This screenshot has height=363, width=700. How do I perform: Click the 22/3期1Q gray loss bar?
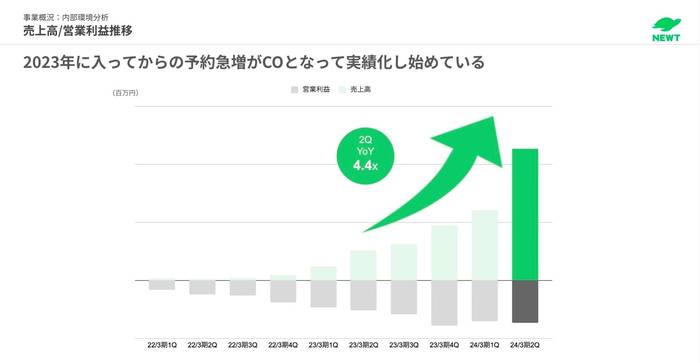(x=162, y=285)
